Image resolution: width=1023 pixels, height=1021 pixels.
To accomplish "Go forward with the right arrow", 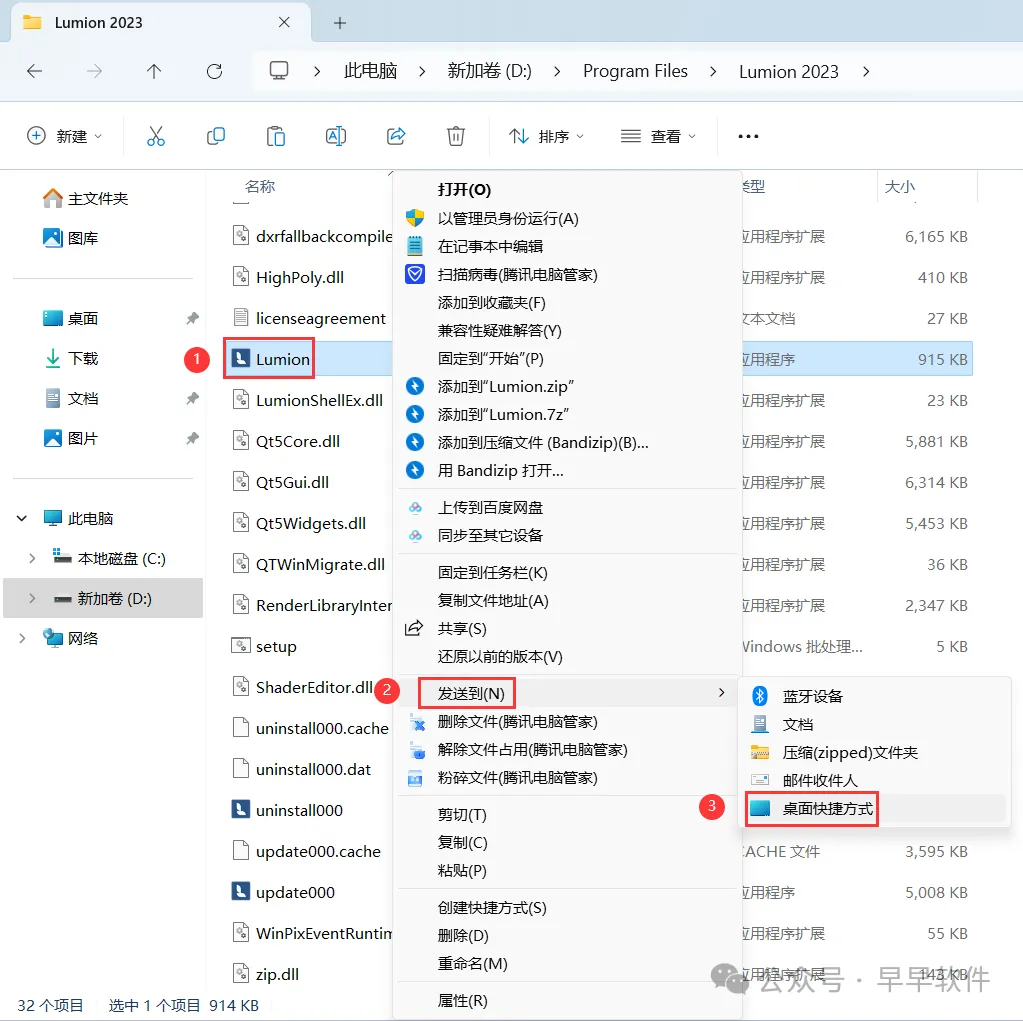I will 95,71.
